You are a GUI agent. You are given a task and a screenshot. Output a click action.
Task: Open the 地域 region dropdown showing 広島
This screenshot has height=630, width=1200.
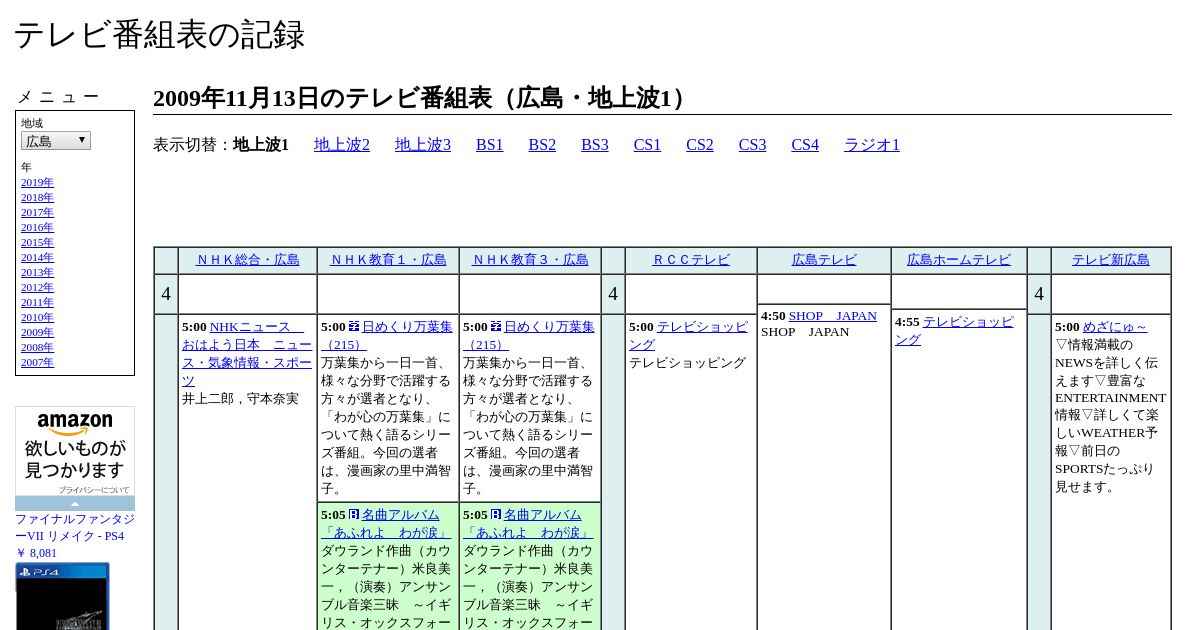point(56,141)
